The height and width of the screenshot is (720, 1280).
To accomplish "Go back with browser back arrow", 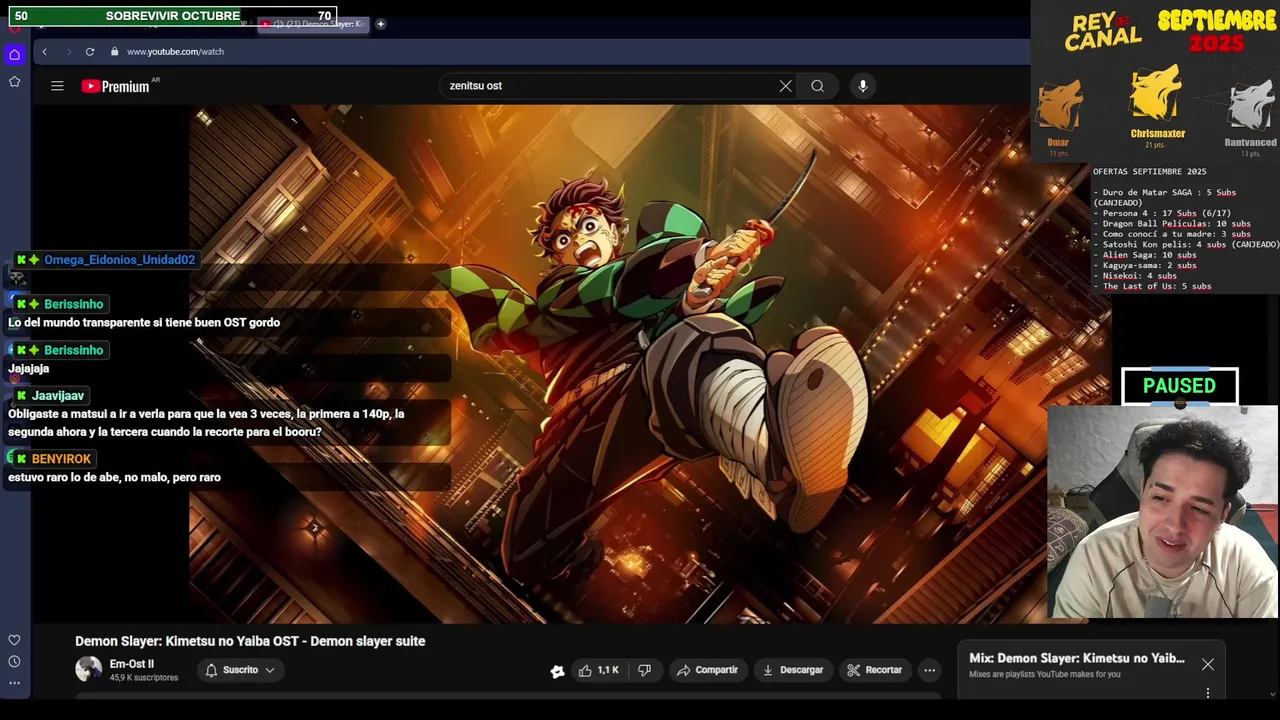I will [44, 51].
